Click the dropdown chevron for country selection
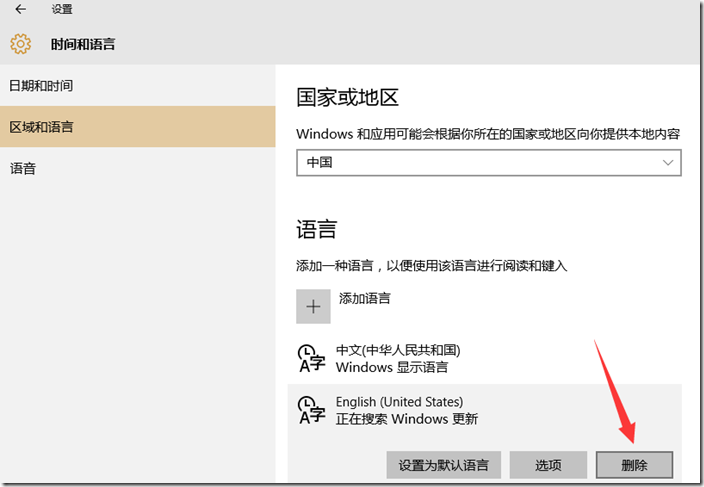The image size is (704, 487). pyautogui.click(x=668, y=162)
